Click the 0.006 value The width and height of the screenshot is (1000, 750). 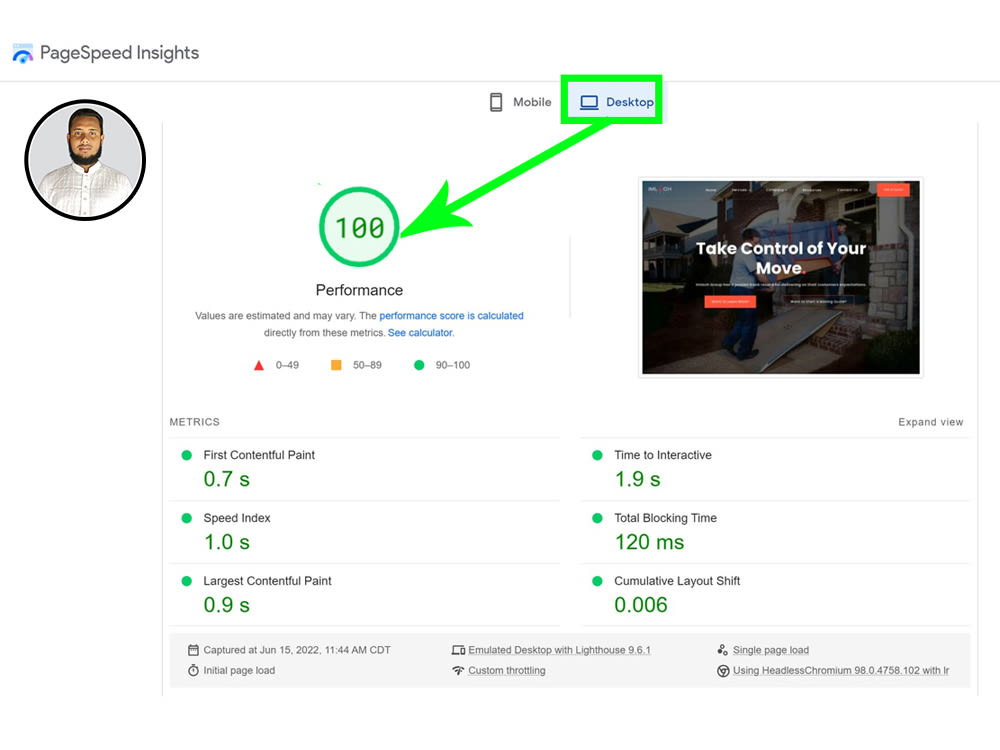(x=640, y=605)
